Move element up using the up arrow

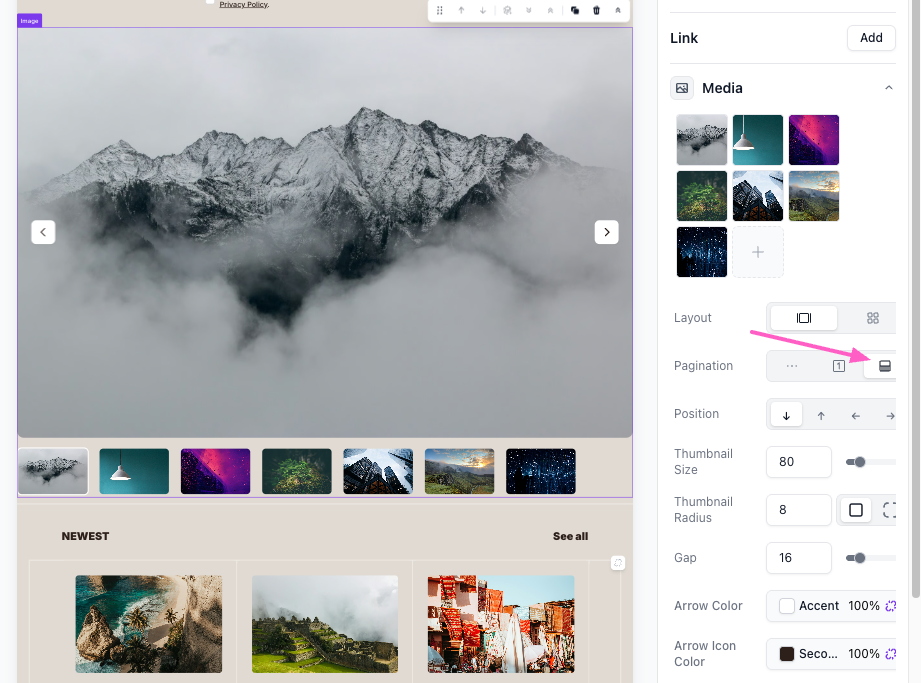(461, 10)
